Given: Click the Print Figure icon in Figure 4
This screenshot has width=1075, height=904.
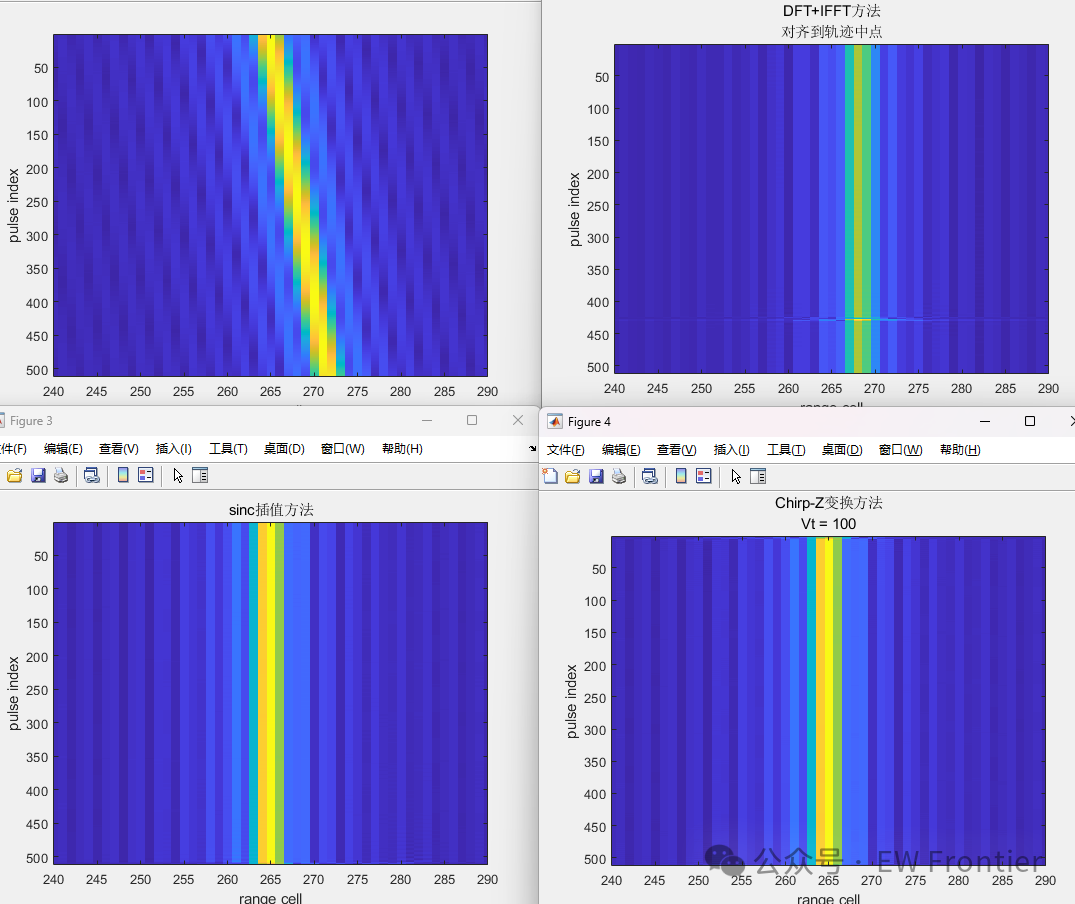Looking at the screenshot, I should (619, 476).
